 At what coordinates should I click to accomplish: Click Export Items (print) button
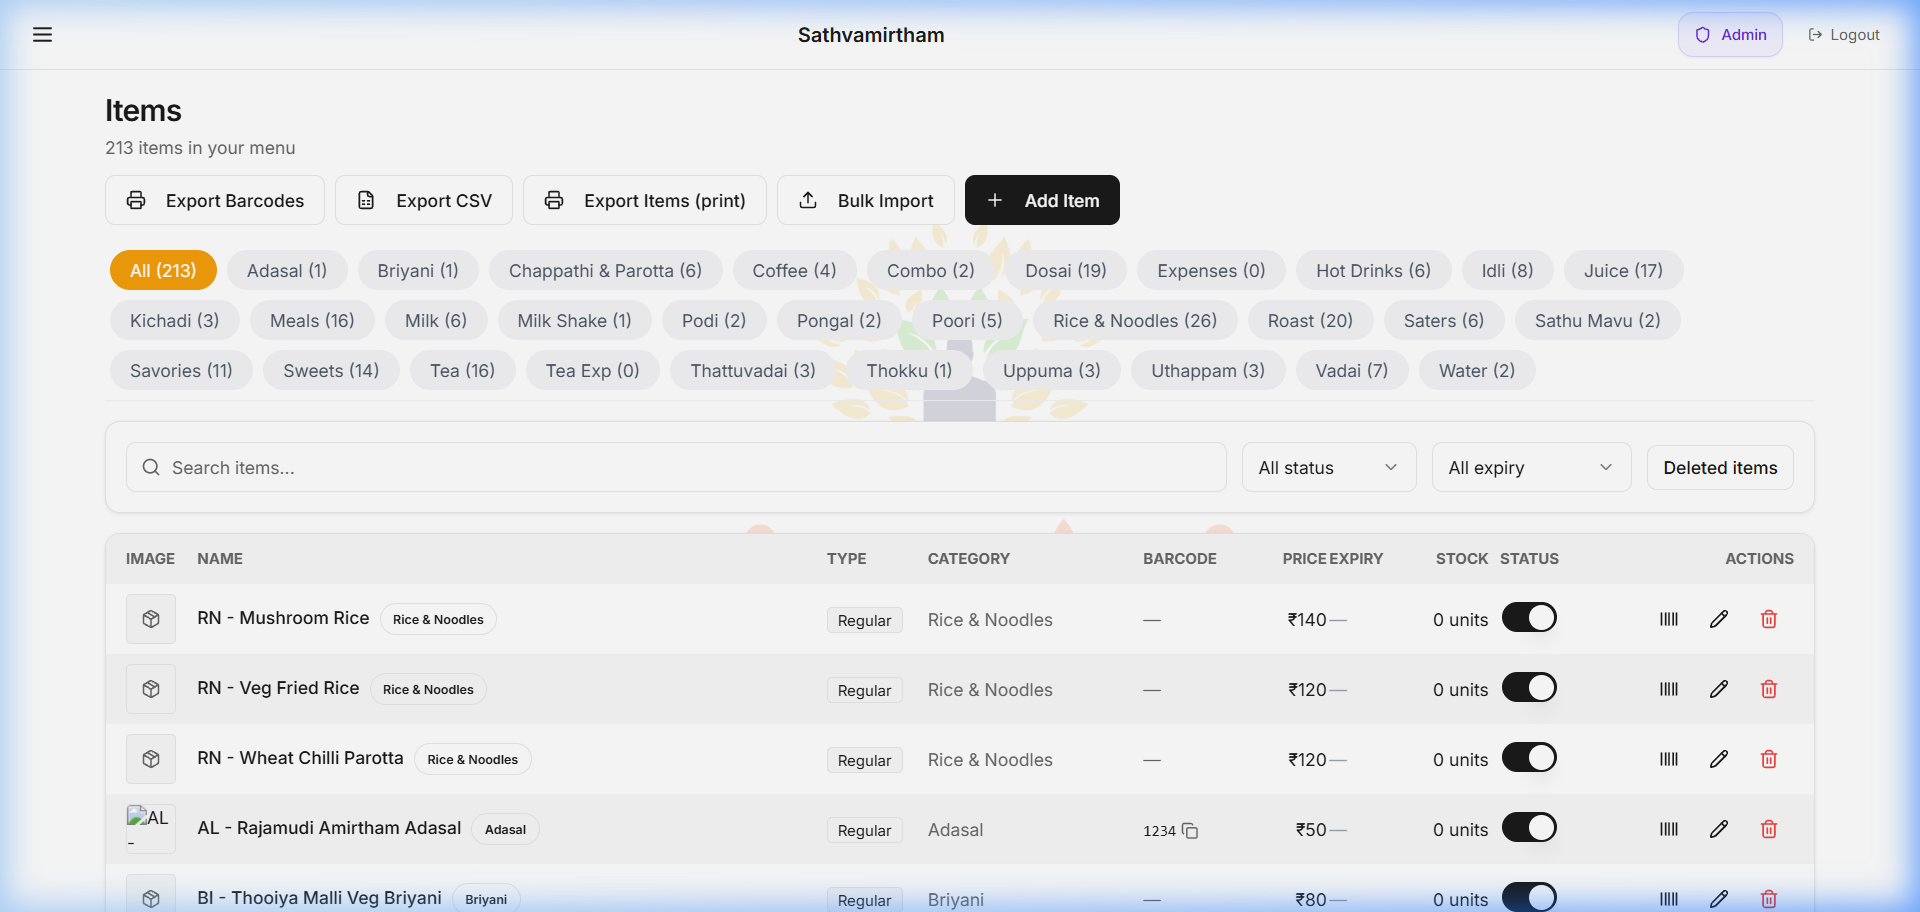pos(645,200)
